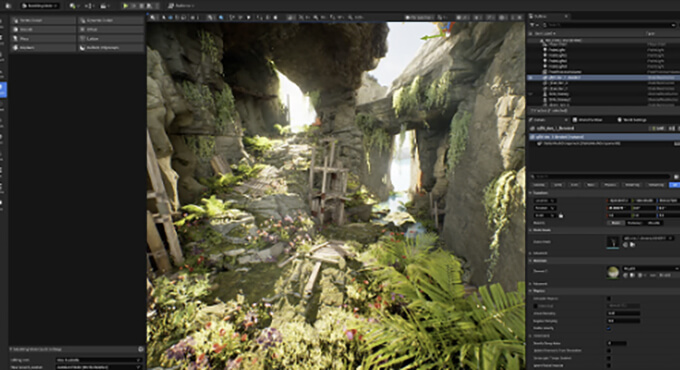The height and width of the screenshot is (370, 680).
Task: Open the first quick settings dropdown at bottom left
Action: [x=99, y=360]
